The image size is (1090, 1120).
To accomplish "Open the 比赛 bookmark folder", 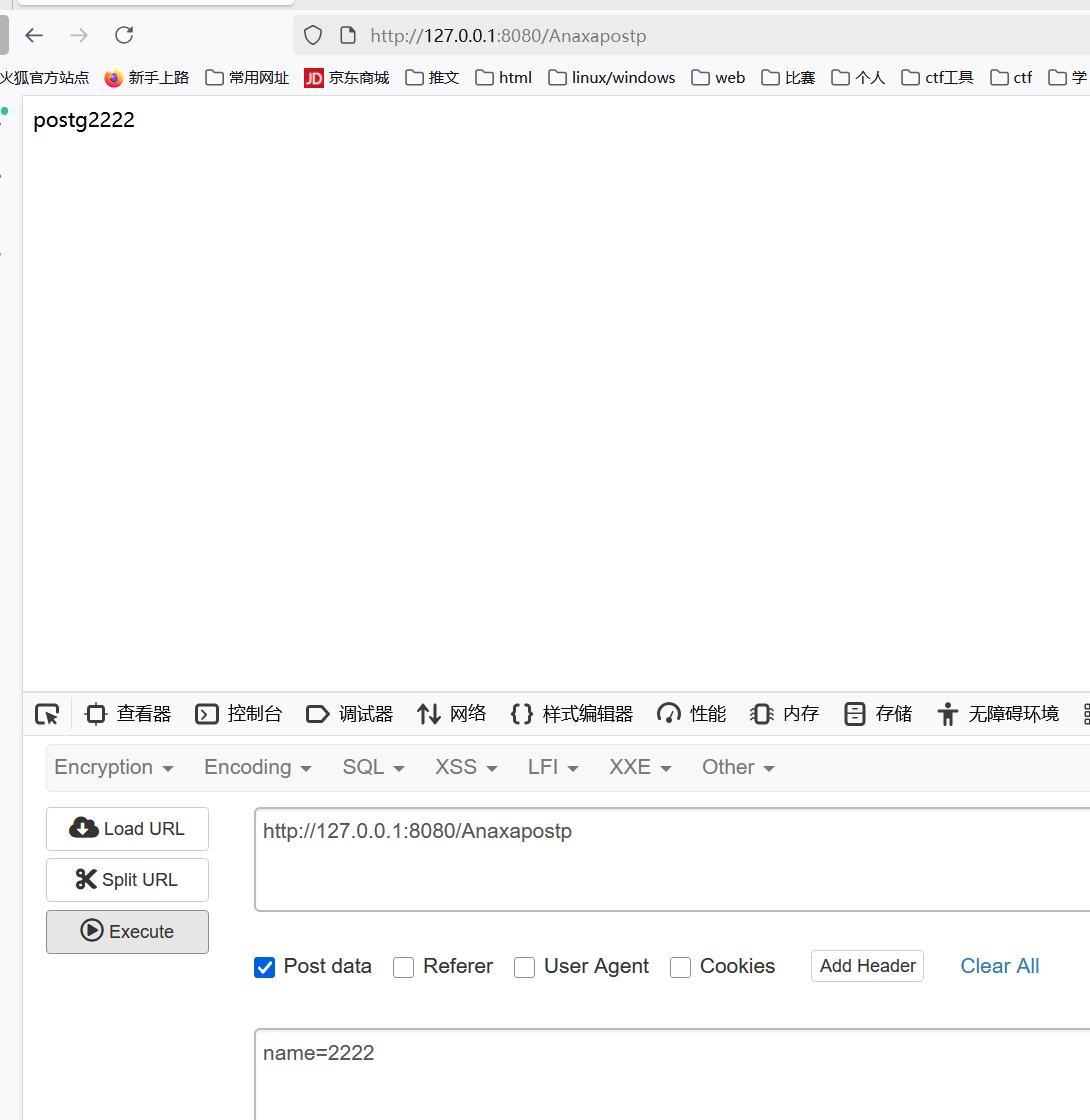I will click(788, 77).
